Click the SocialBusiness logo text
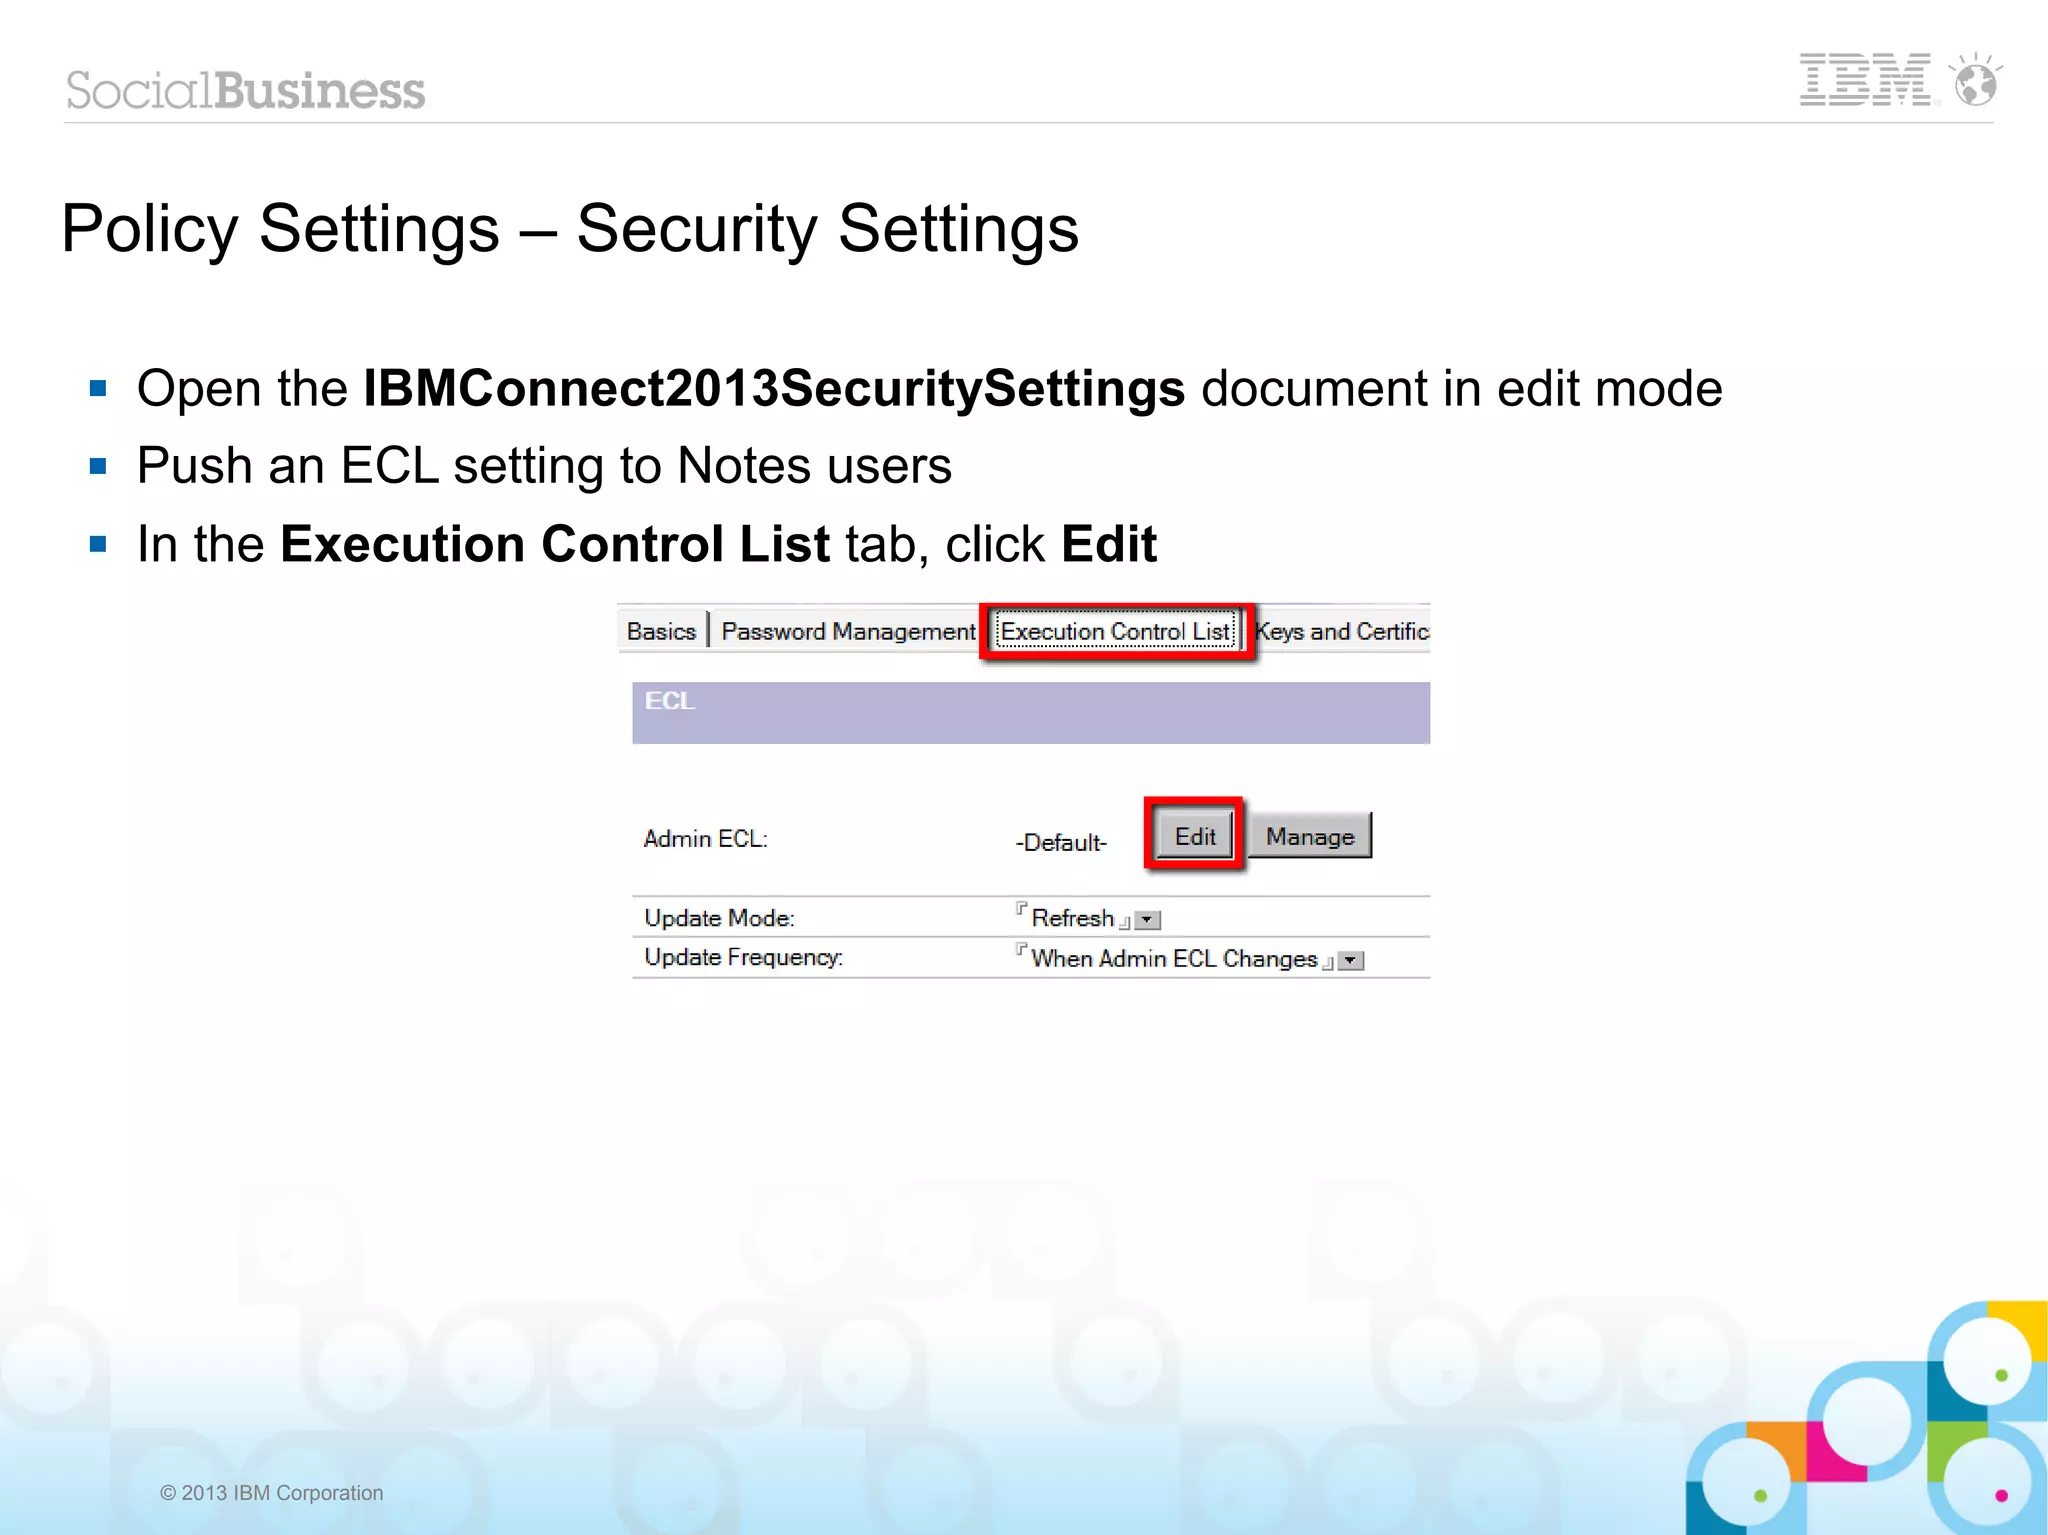Screen dimensions: 2048x1535 pos(246,90)
